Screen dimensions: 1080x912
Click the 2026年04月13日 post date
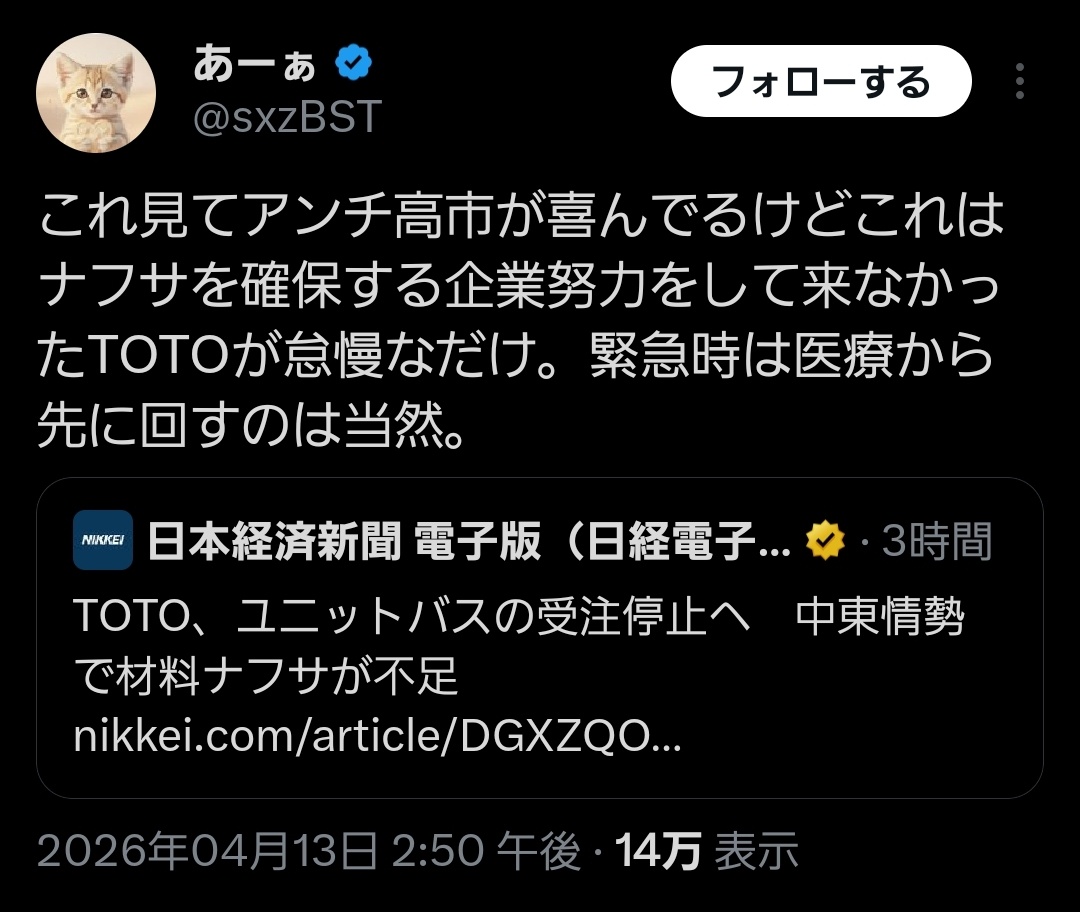point(207,850)
